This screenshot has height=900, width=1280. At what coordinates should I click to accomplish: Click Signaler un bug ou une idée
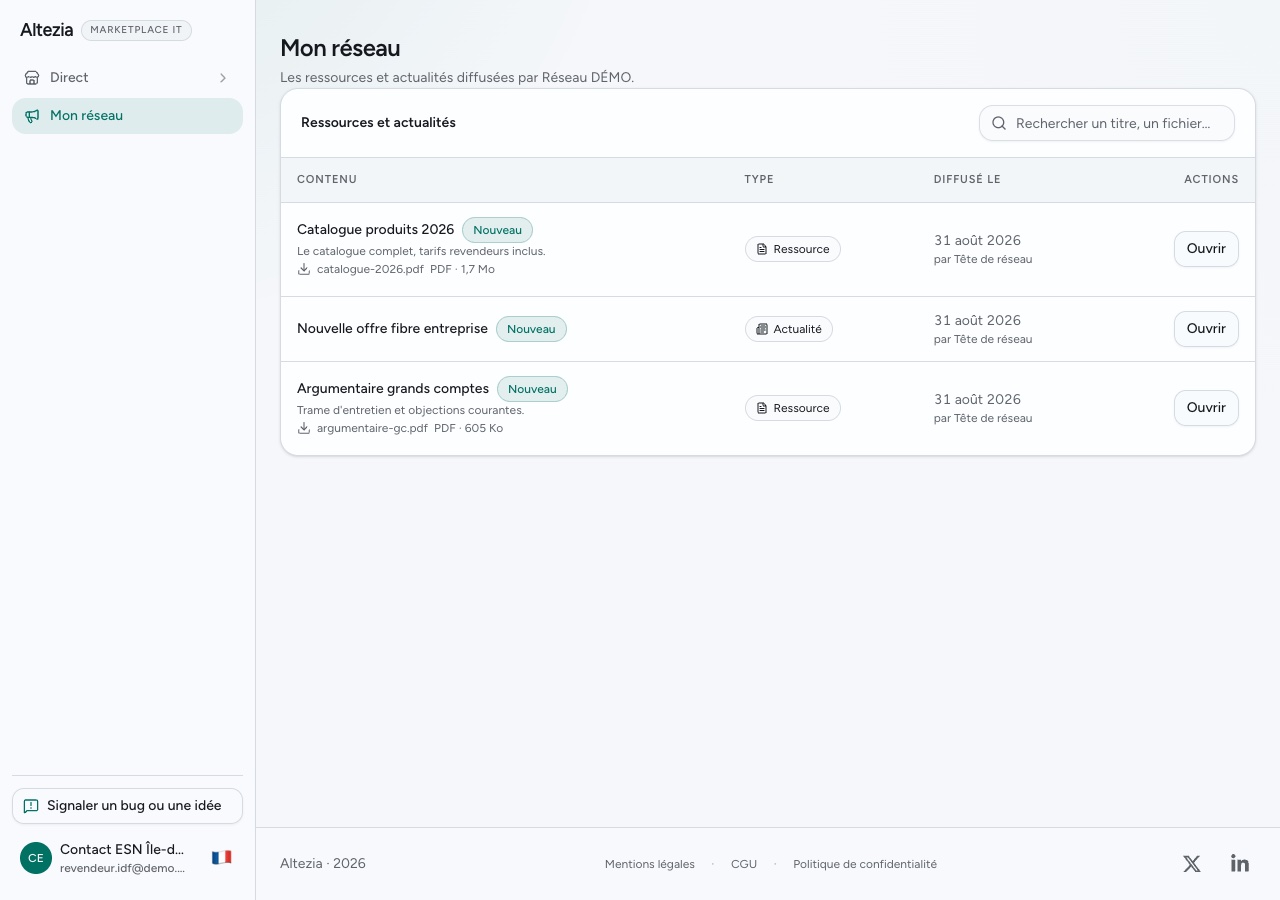point(127,806)
